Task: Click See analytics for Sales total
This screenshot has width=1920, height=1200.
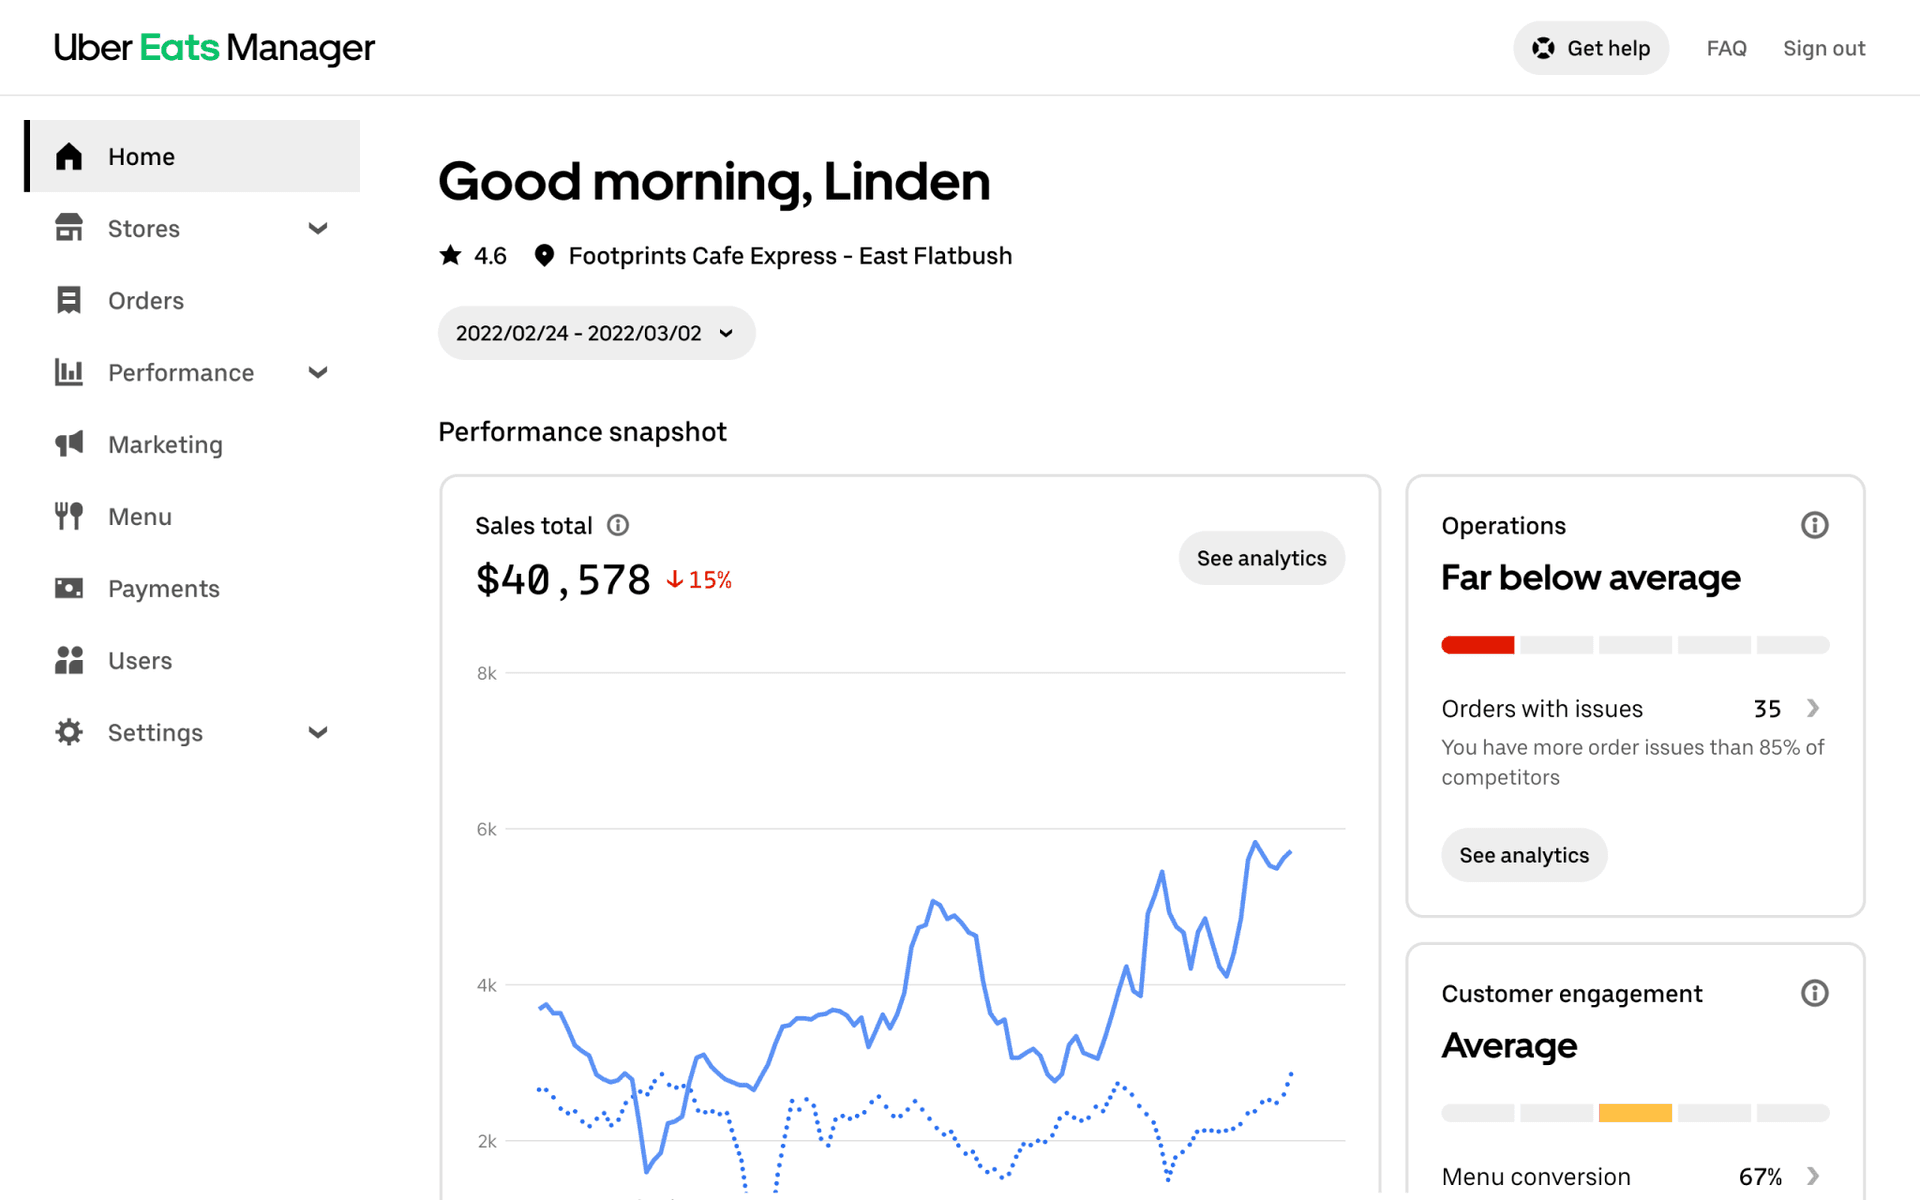Action: point(1261,558)
